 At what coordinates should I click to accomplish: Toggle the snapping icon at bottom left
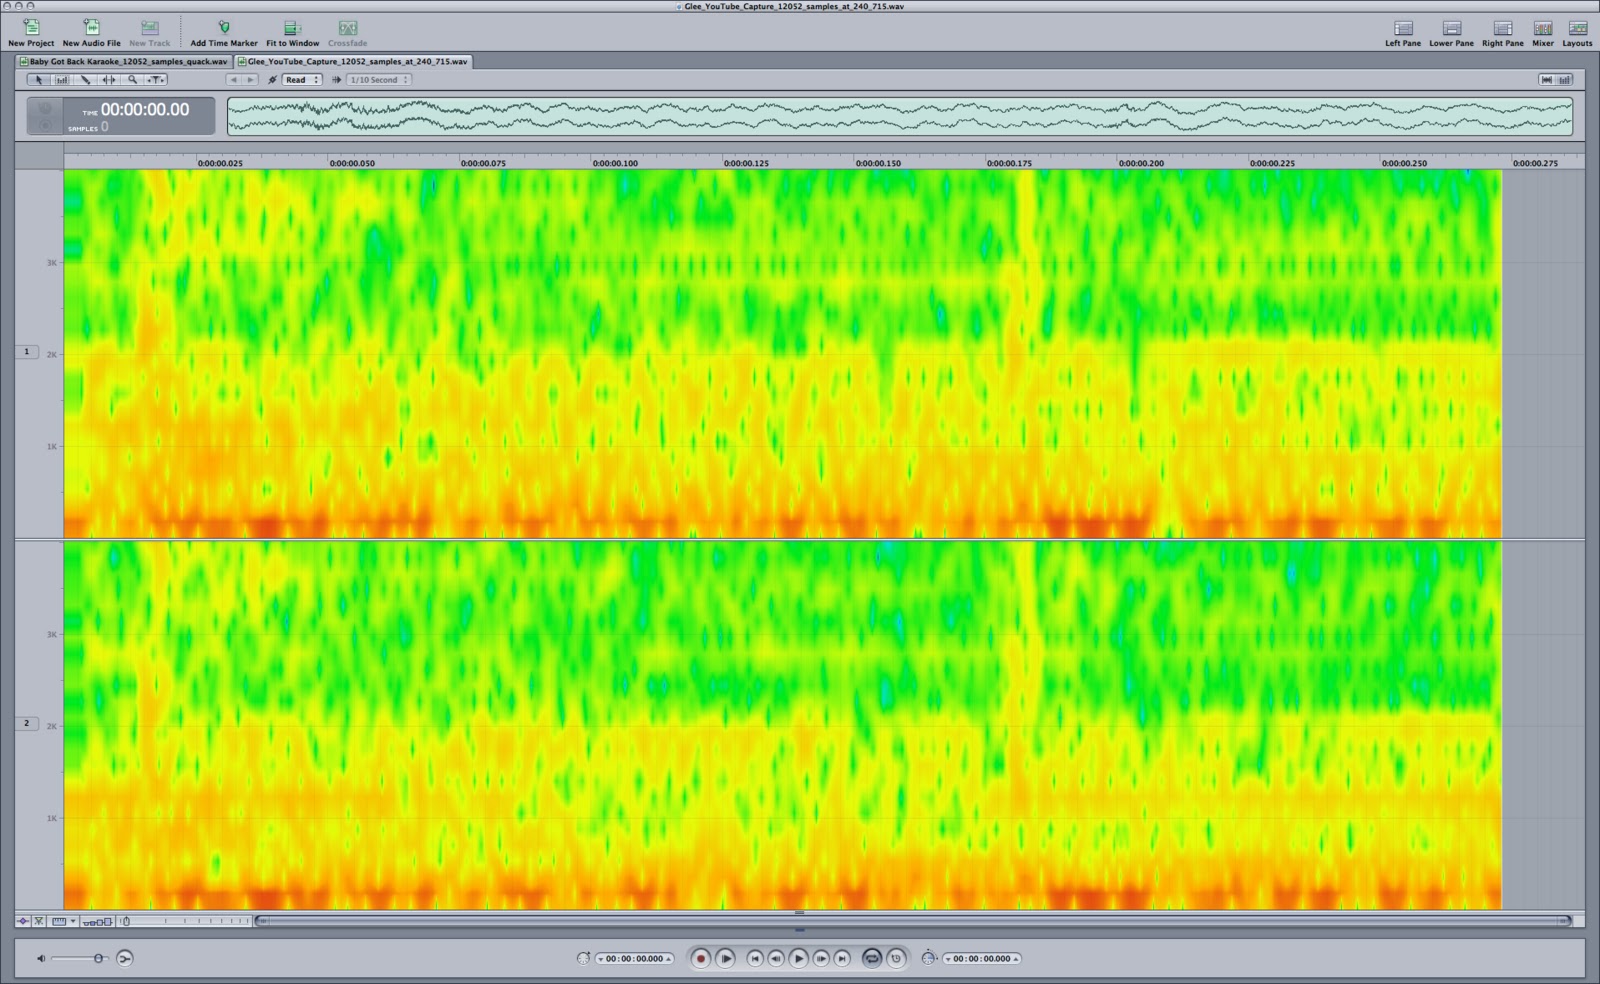tap(39, 921)
